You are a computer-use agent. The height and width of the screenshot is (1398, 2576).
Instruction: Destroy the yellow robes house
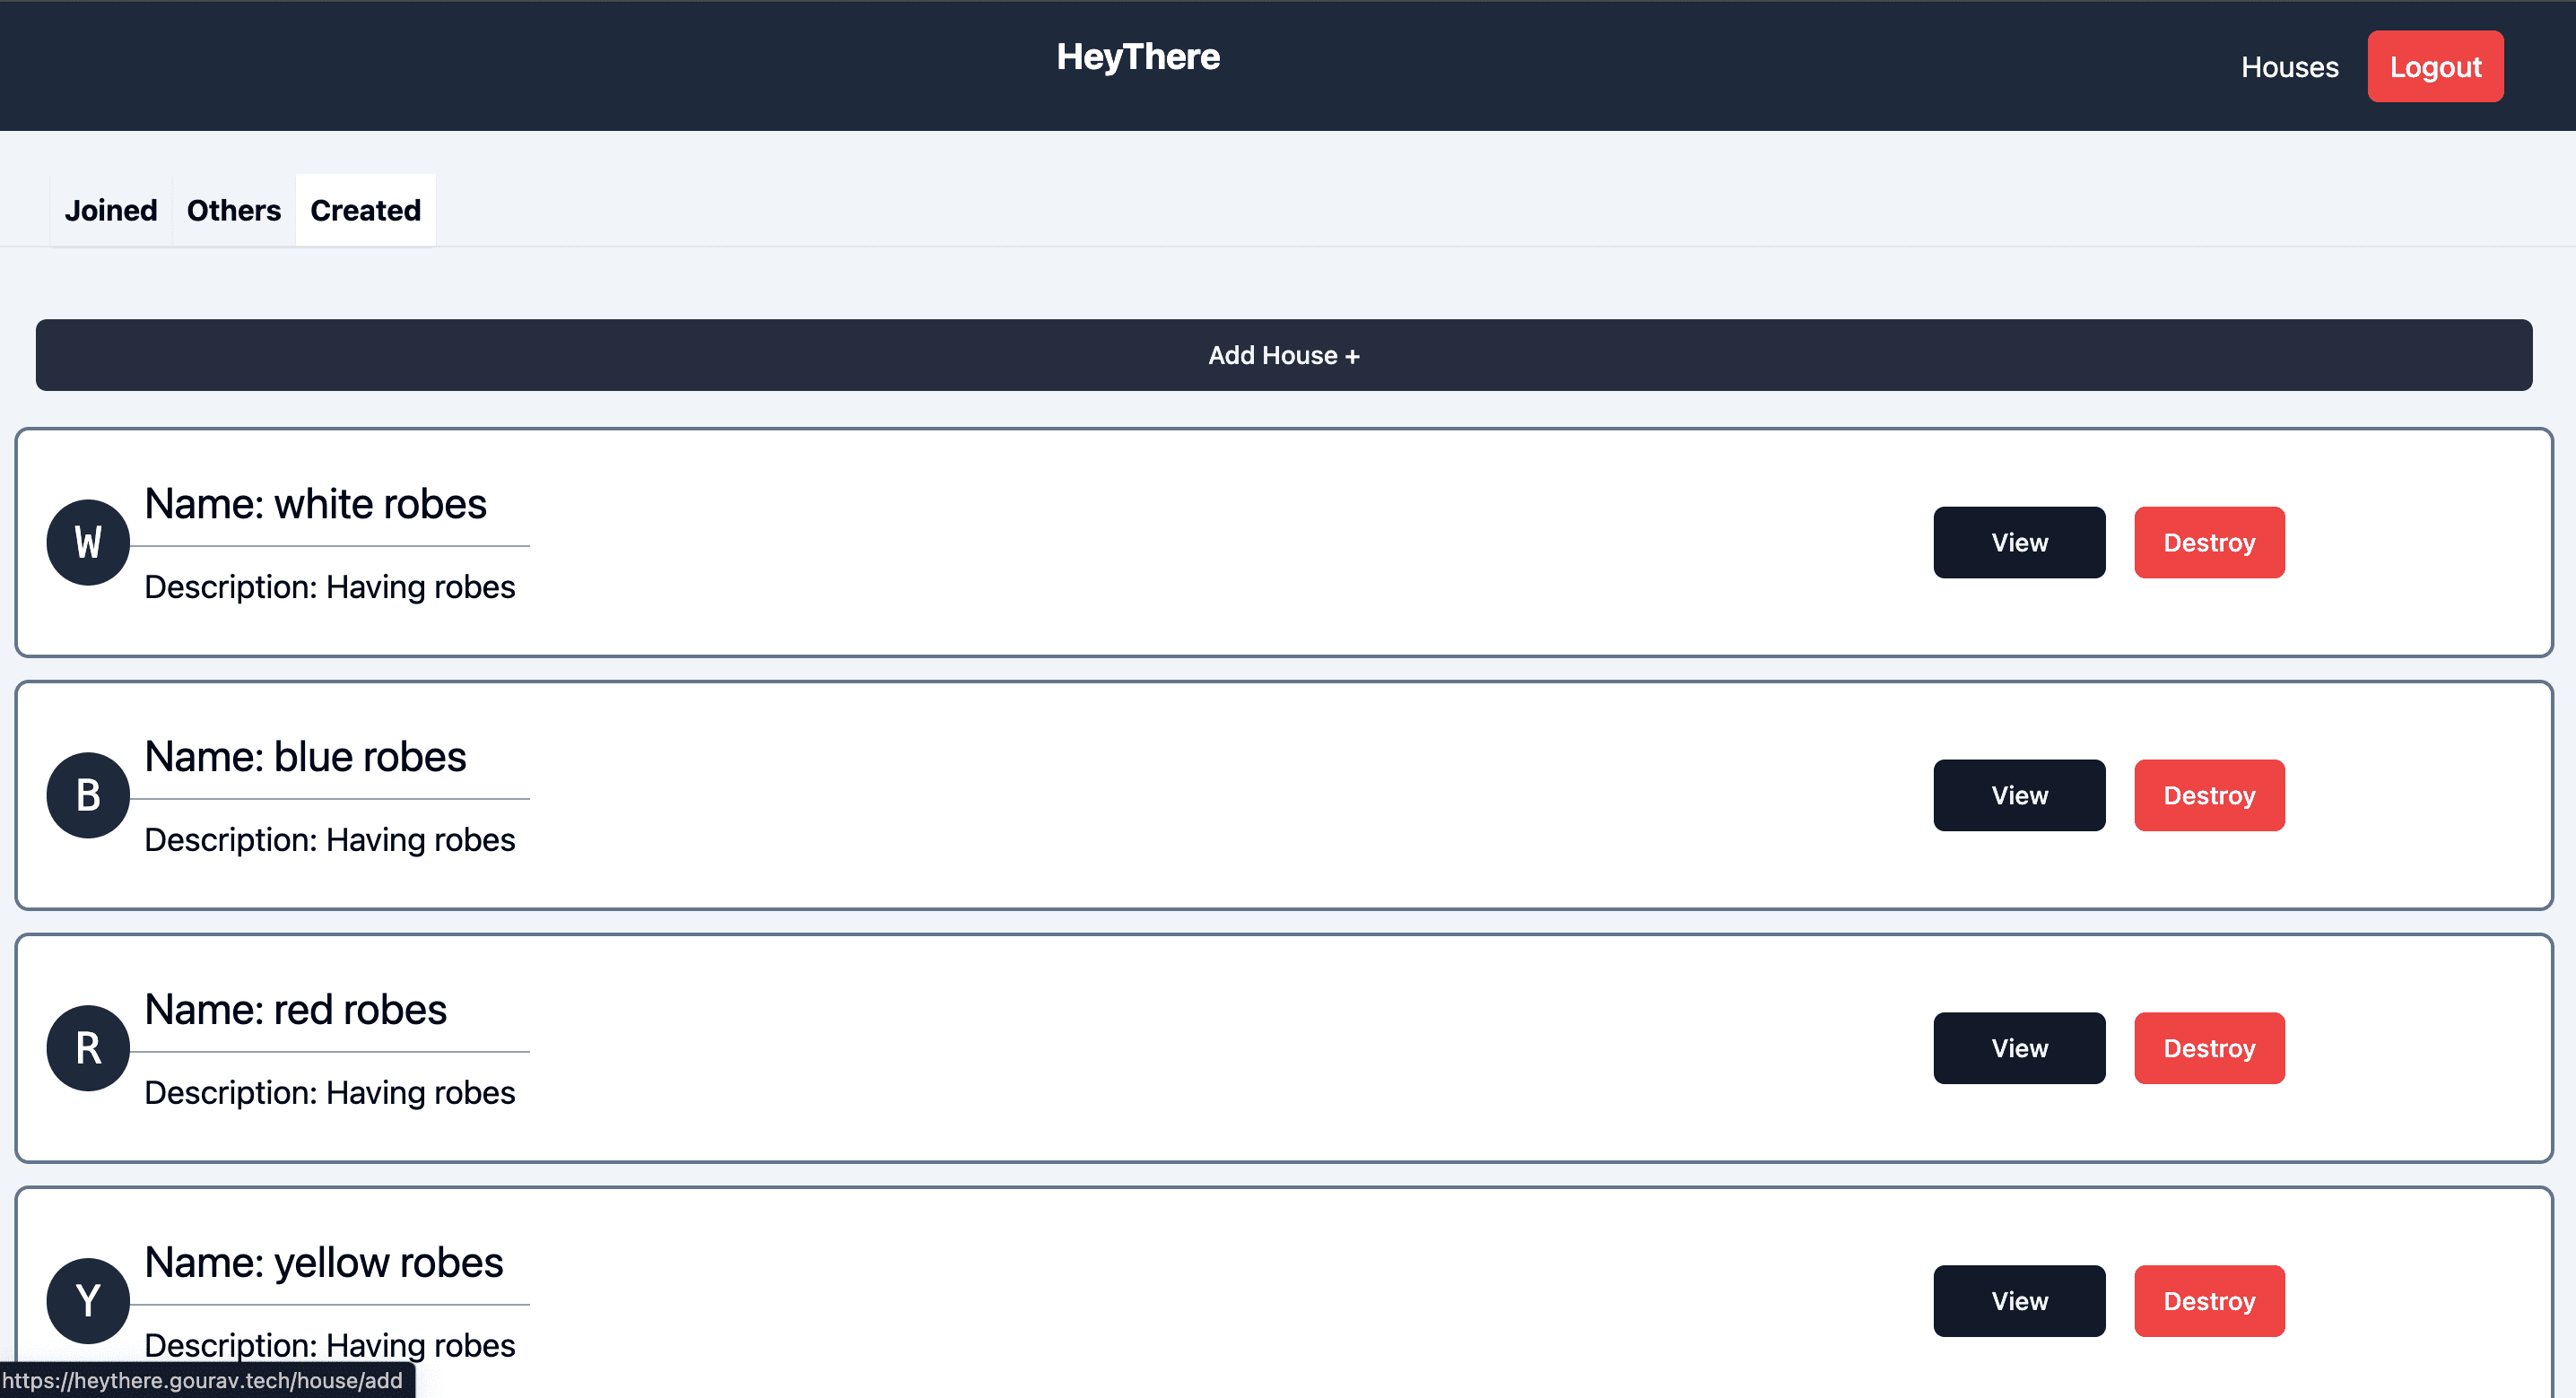point(2209,1300)
